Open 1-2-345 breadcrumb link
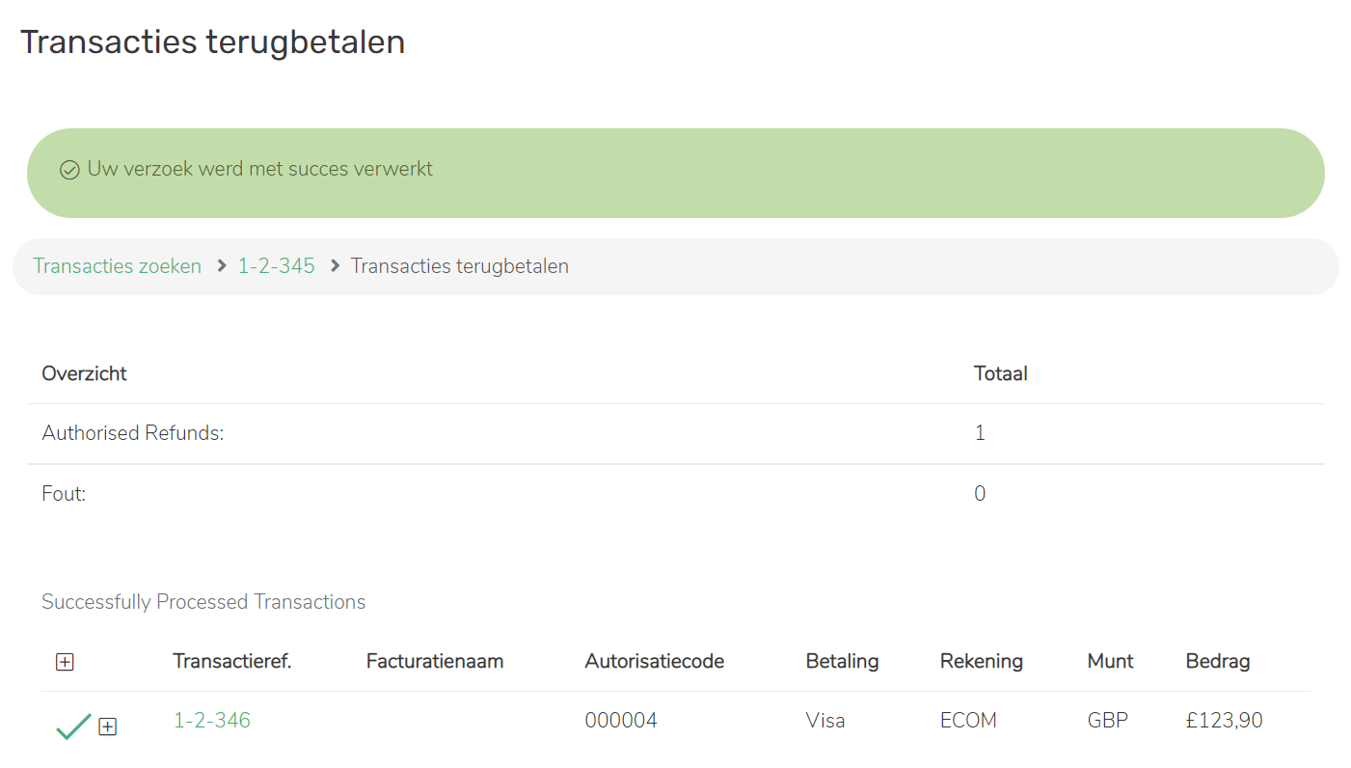The image size is (1351, 768). coord(276,266)
